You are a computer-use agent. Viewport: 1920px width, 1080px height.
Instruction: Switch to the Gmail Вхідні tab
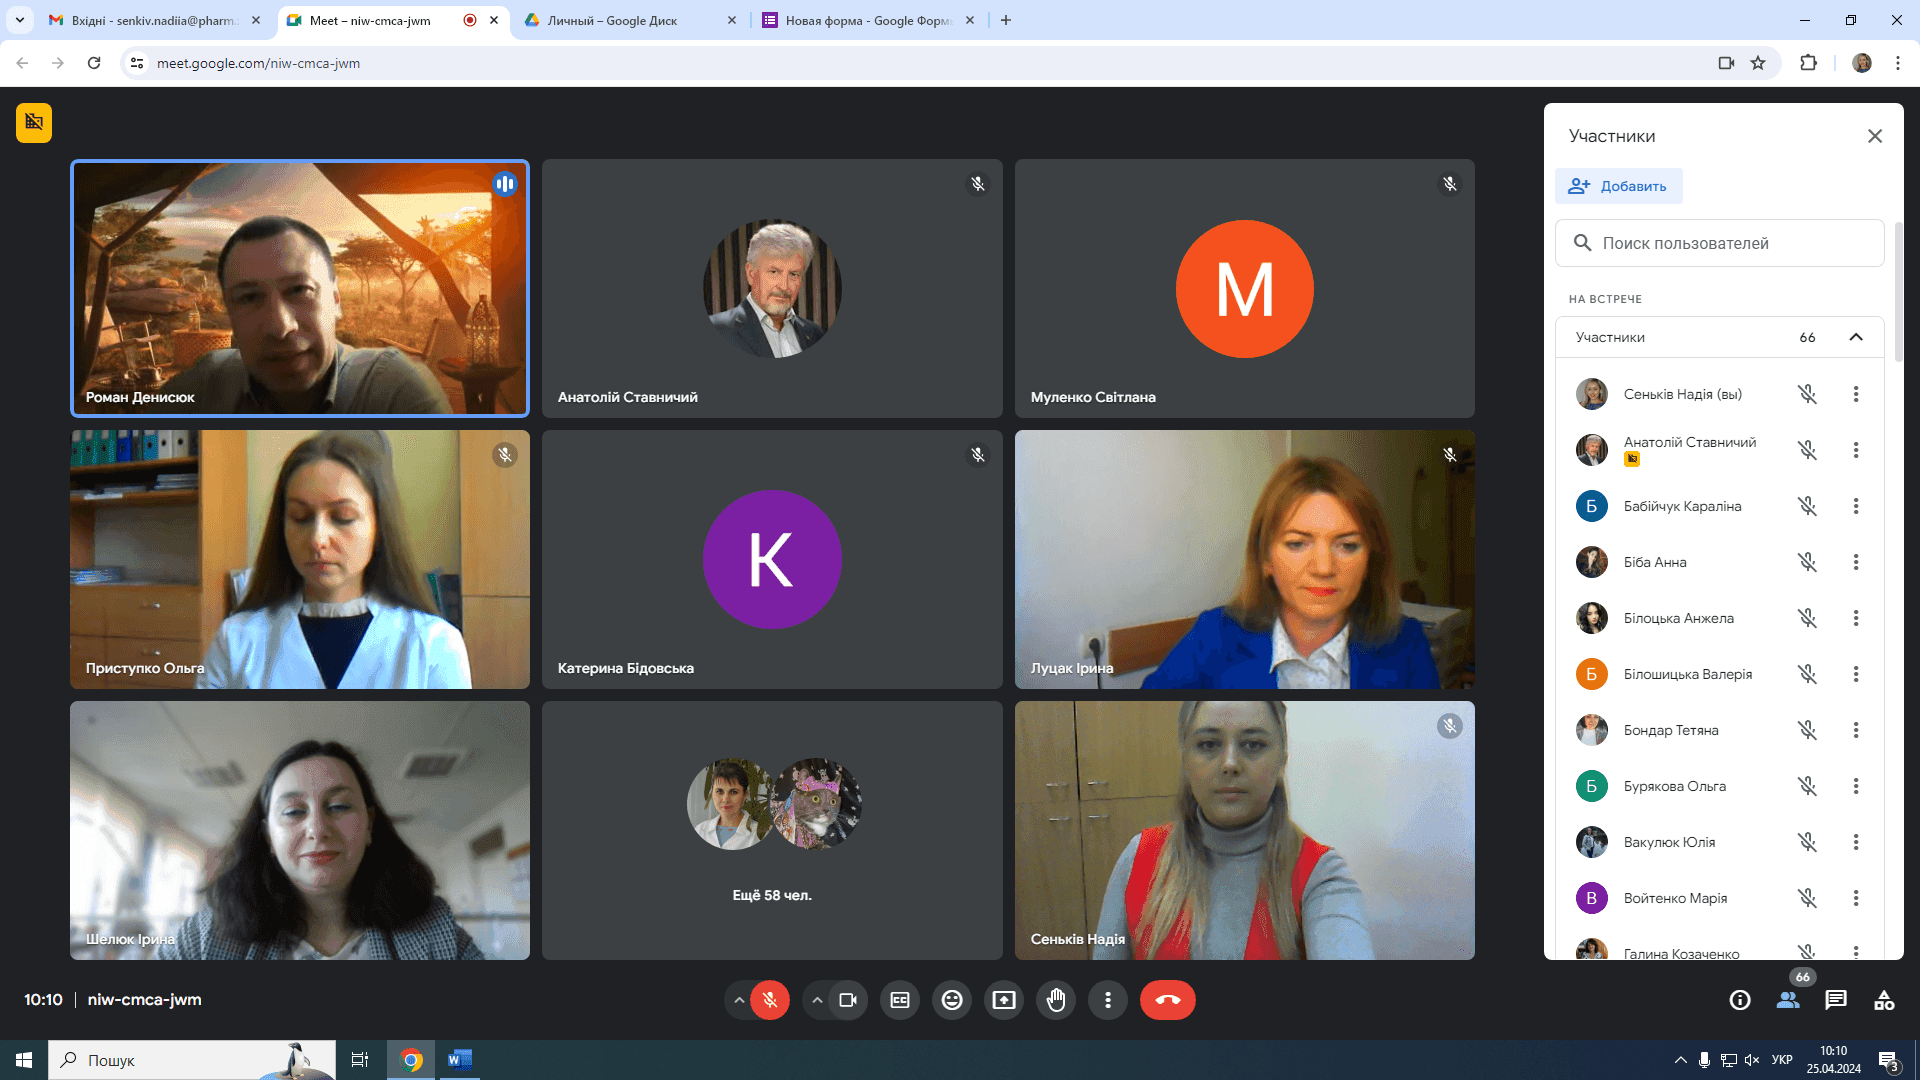[156, 20]
